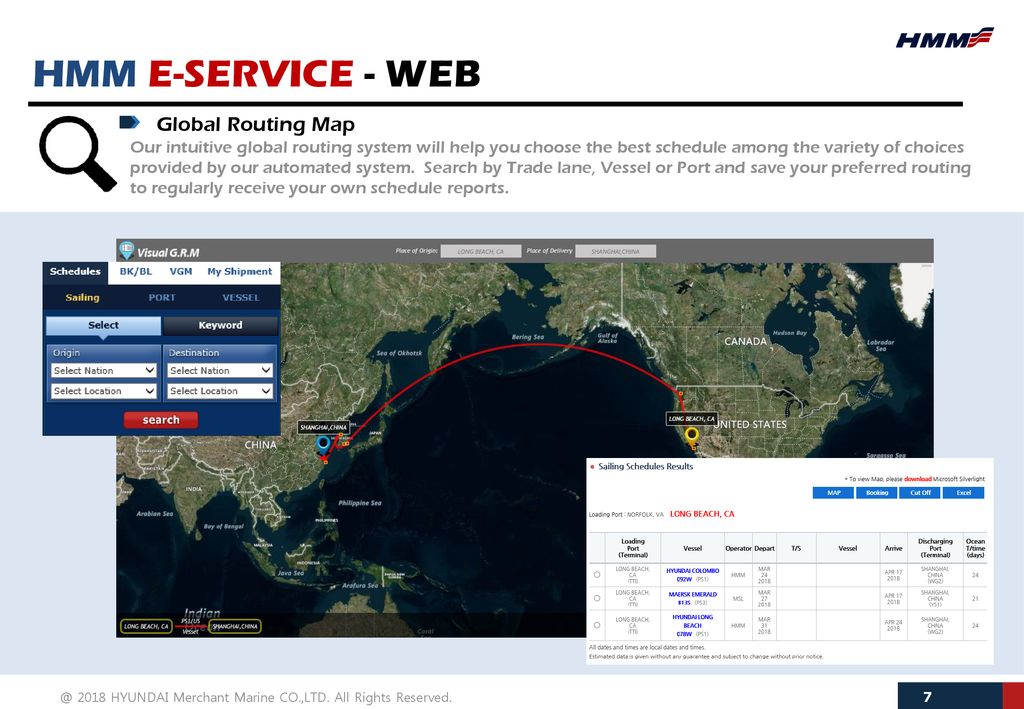This screenshot has height=709, width=1024.
Task: Switch to the BK/BL tab
Action: (135, 272)
